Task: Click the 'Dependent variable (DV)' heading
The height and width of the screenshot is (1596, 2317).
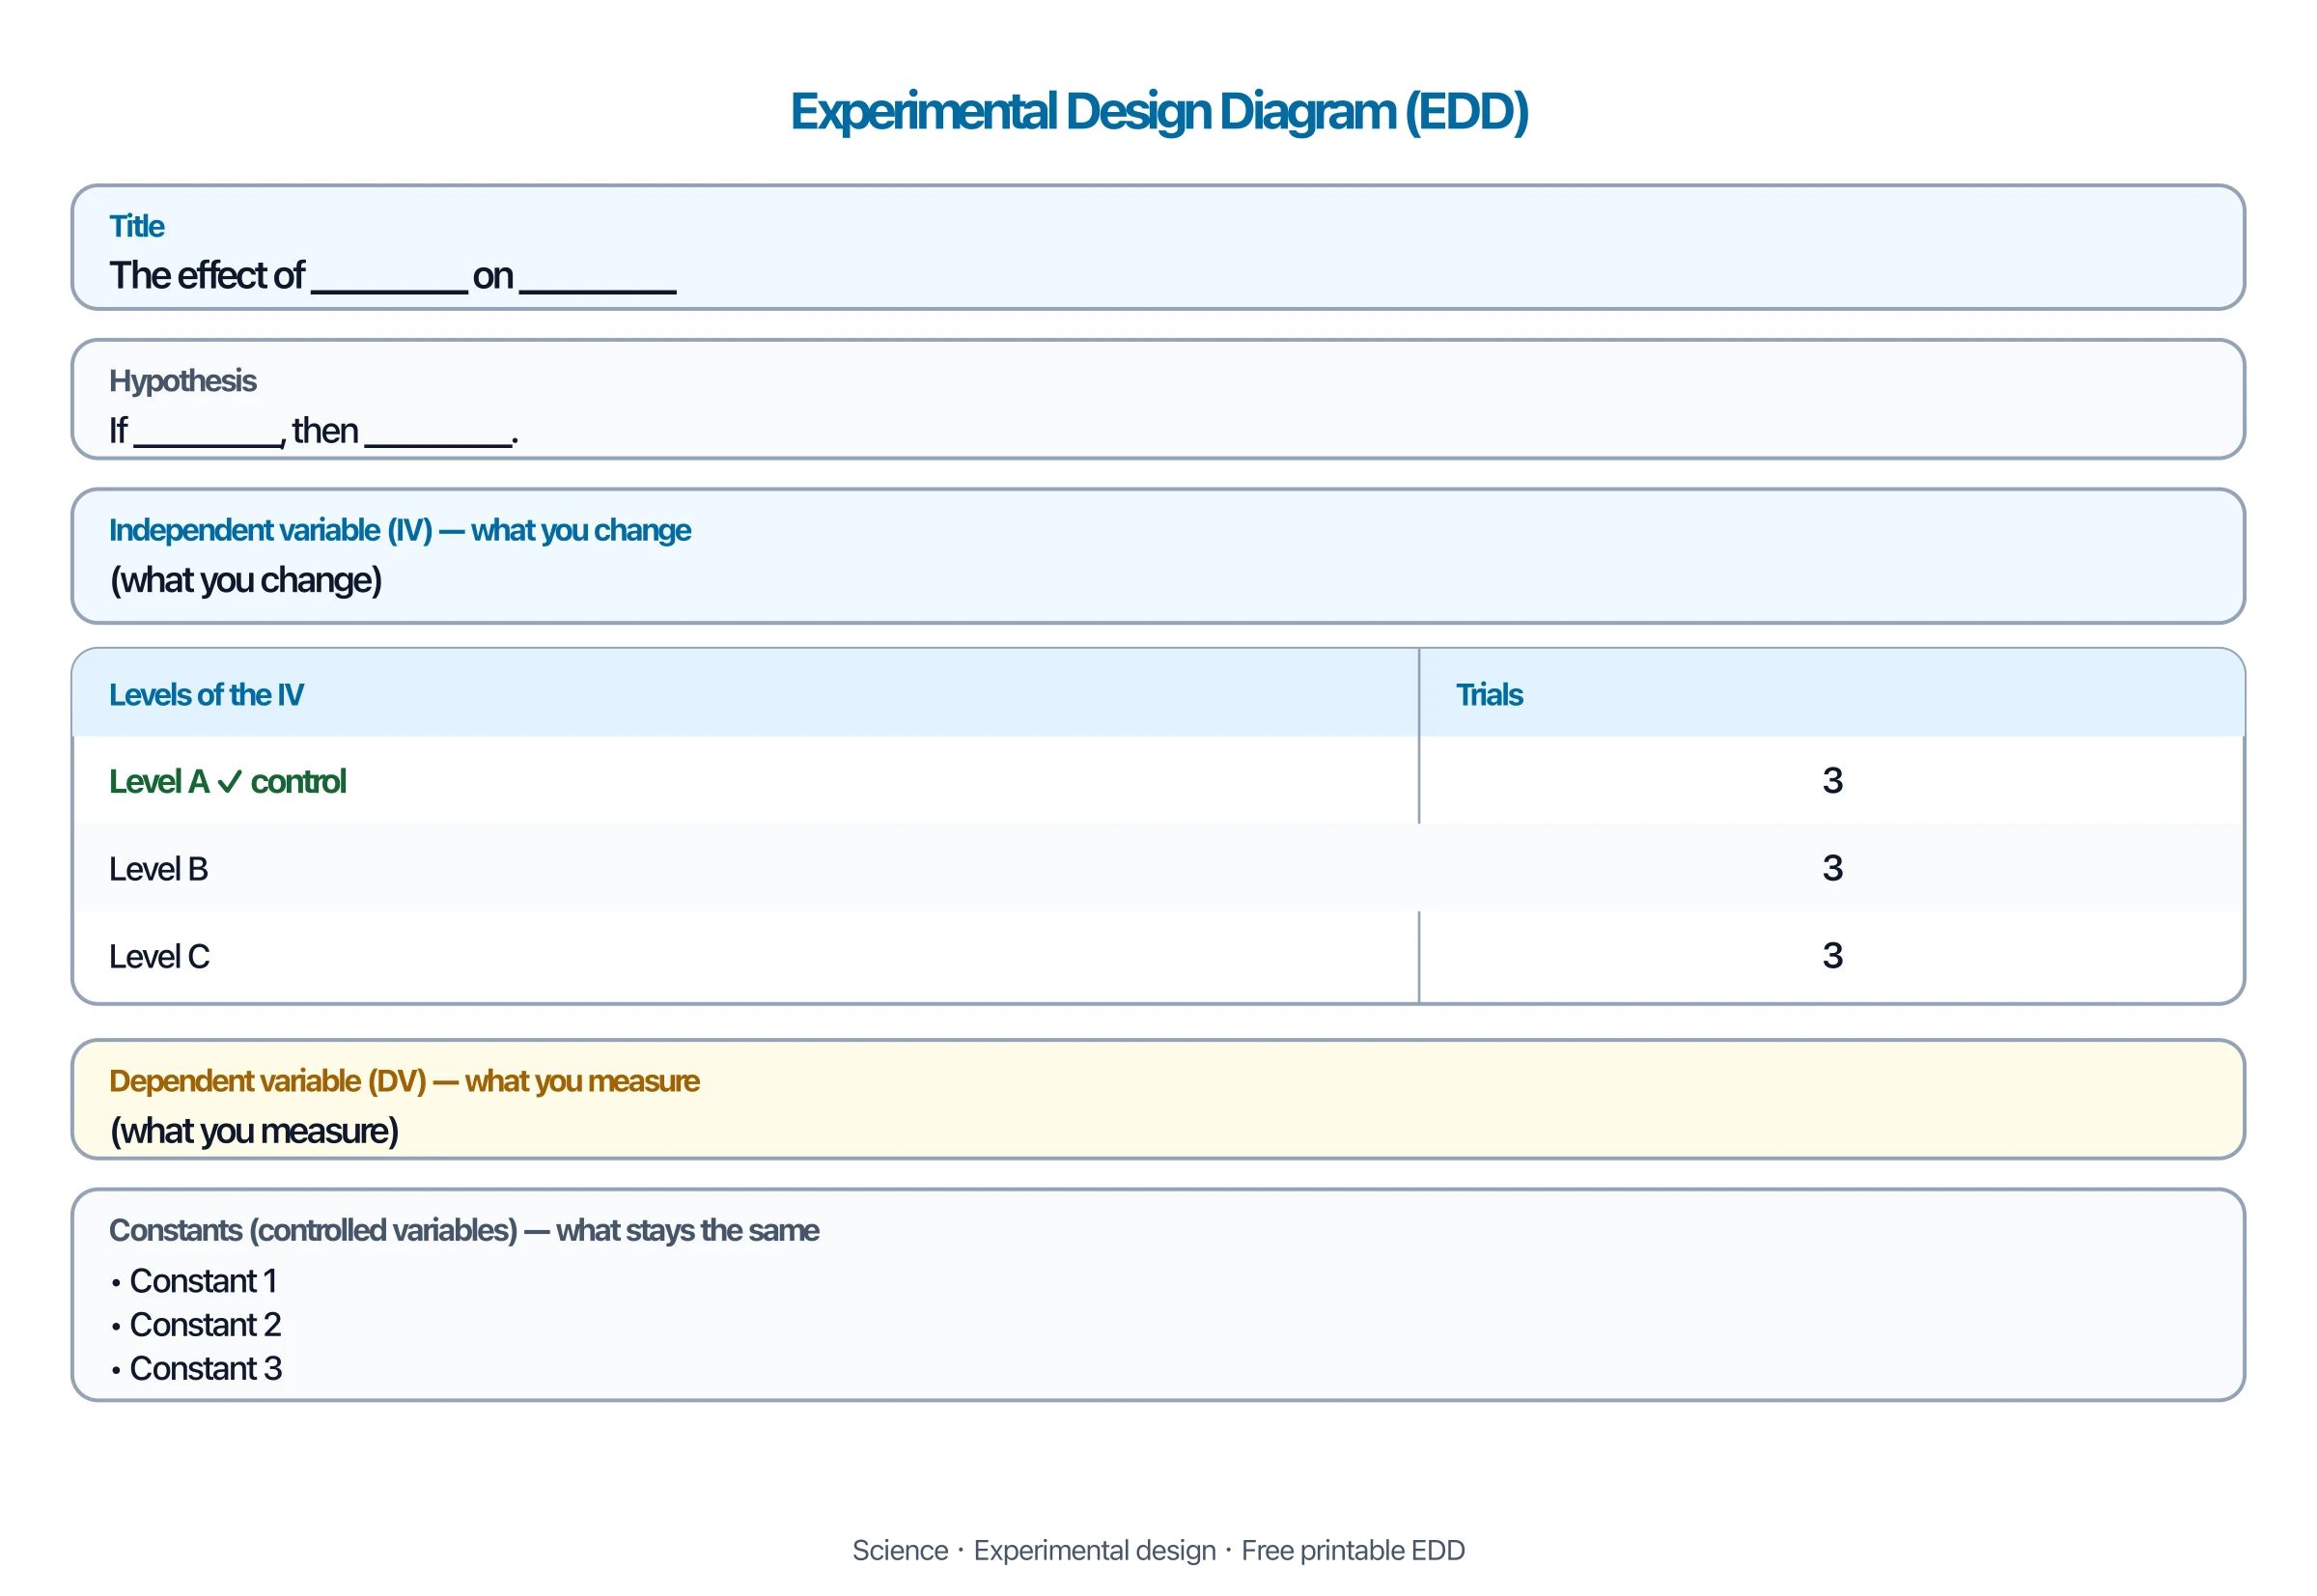Action: (404, 1081)
